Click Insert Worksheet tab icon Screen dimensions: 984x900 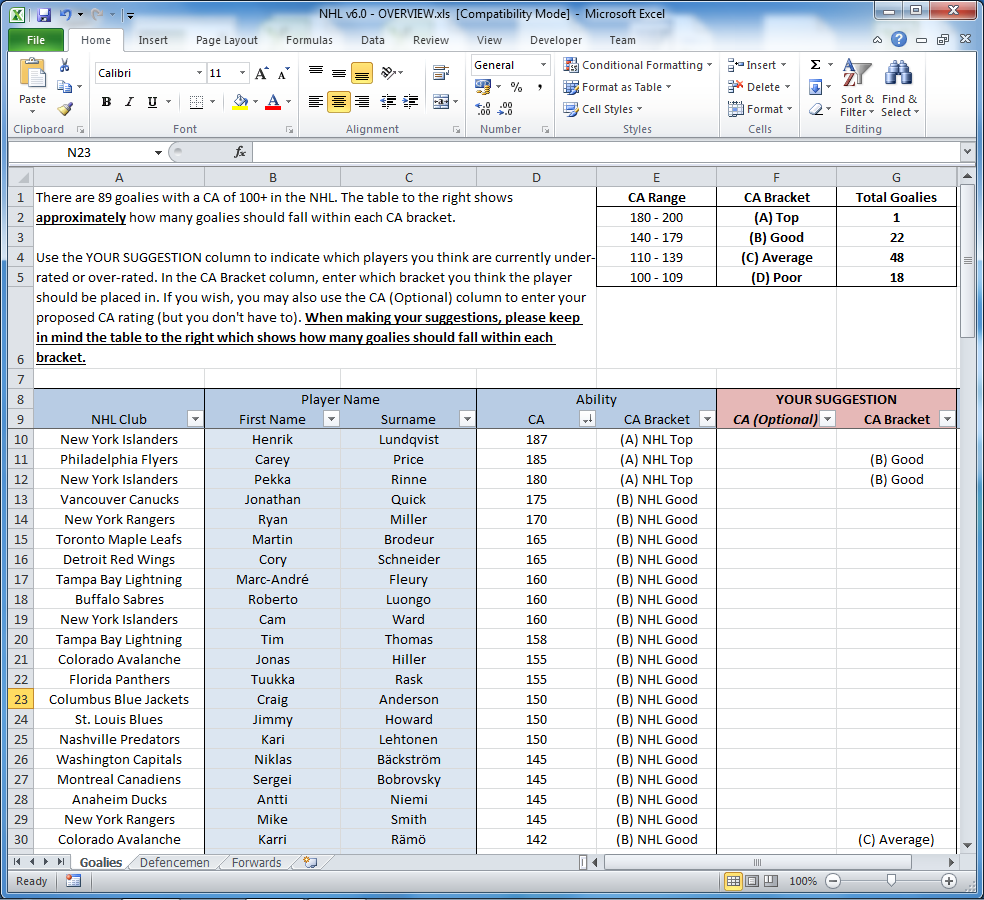310,862
